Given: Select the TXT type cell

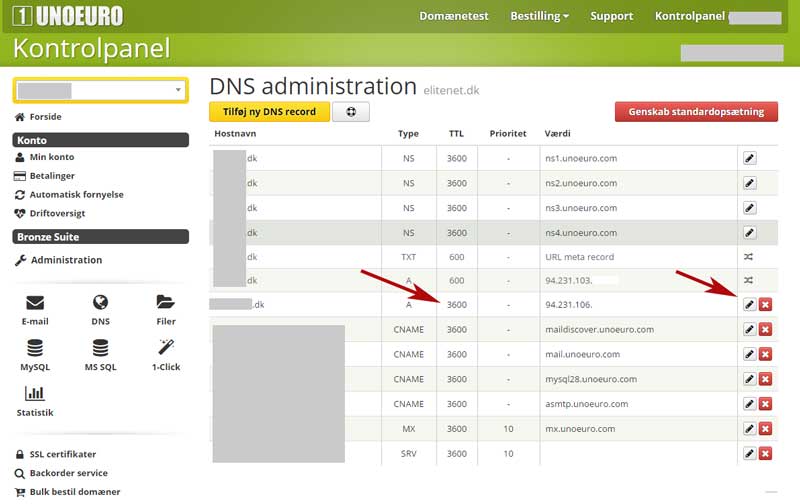Looking at the screenshot, I should [x=409, y=257].
